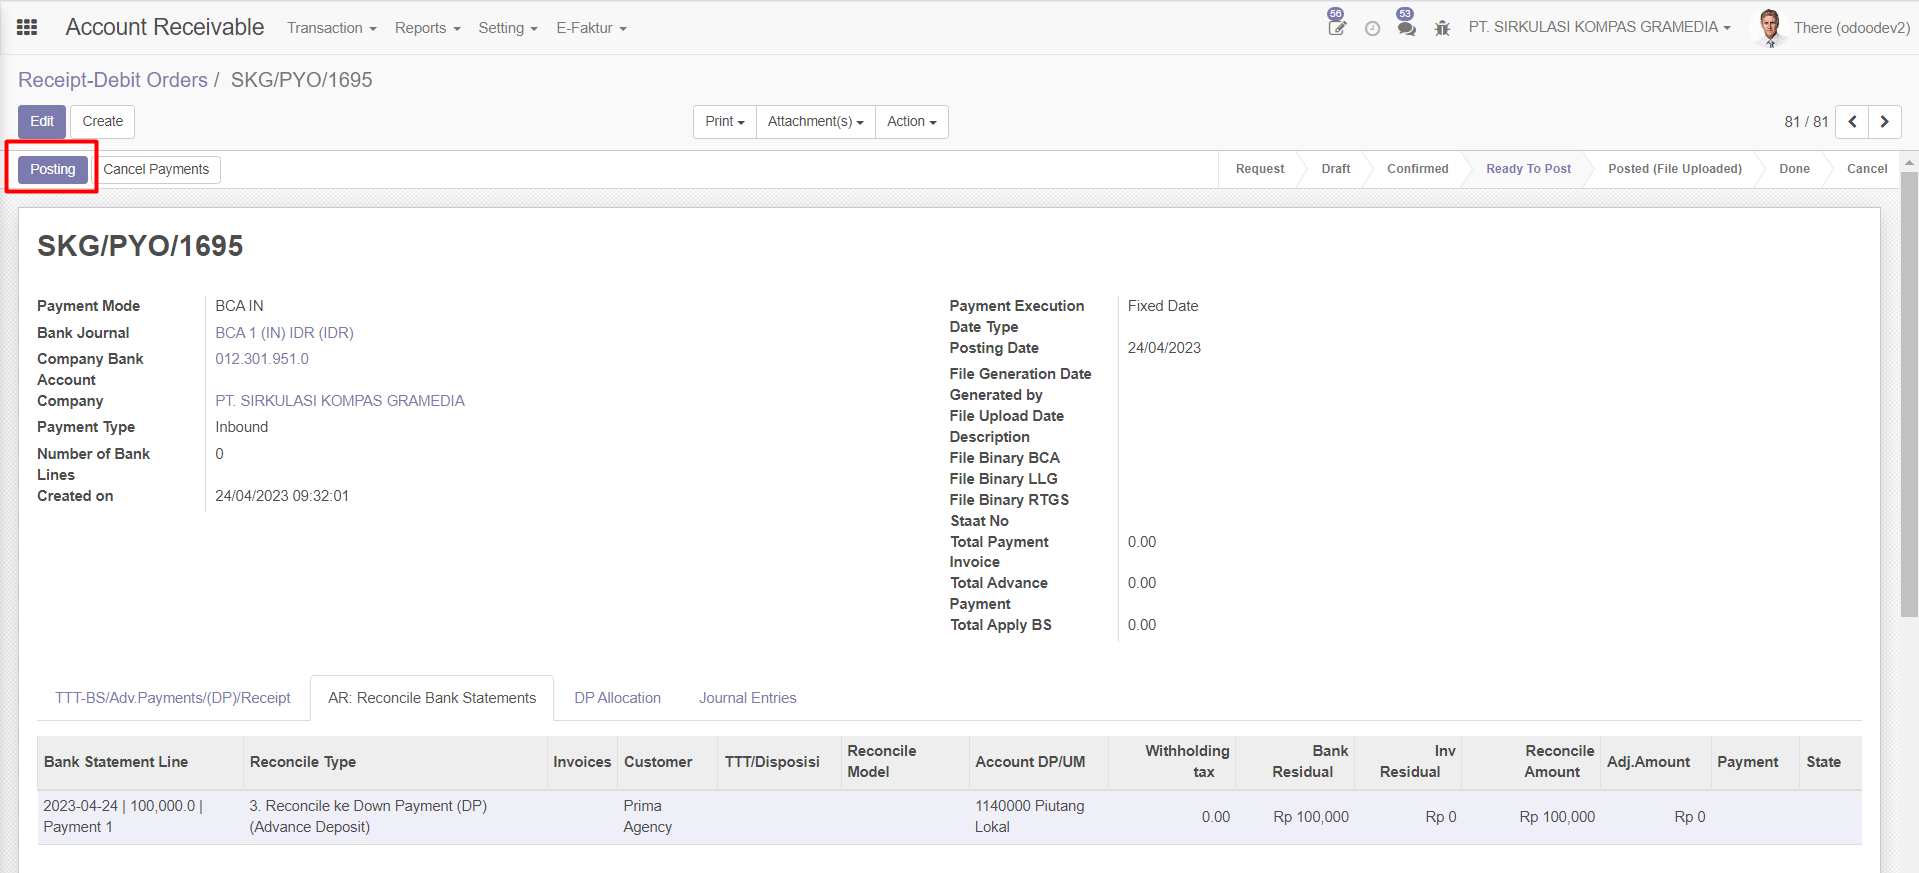Viewport: 1919px width, 873px height.
Task: Click the Ready To Post status stage
Action: click(1528, 169)
